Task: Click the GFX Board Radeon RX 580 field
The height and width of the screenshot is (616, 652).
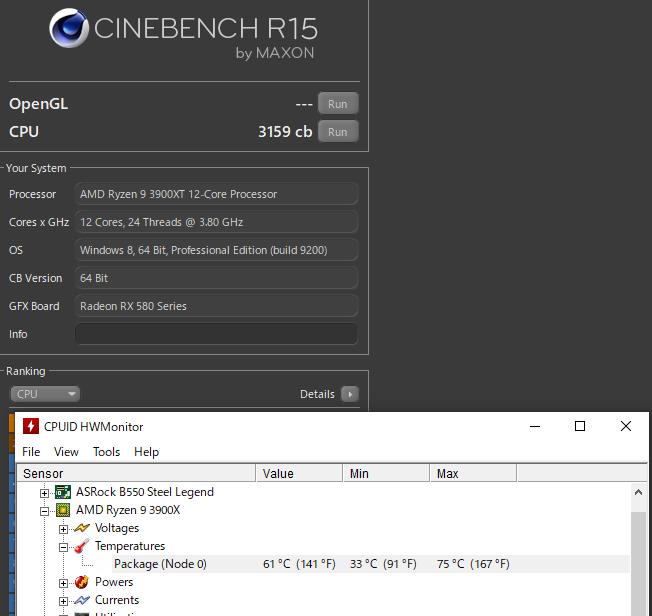Action: (x=216, y=306)
